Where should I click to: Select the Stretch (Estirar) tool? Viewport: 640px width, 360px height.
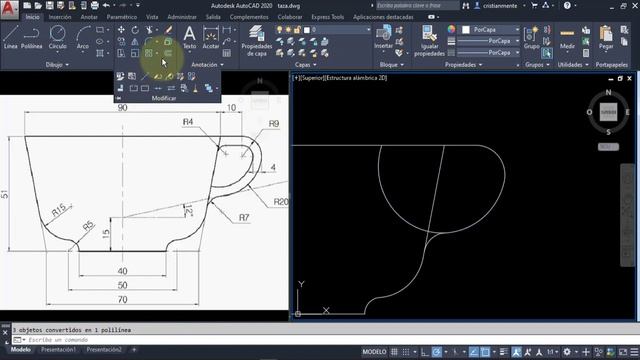(121, 53)
